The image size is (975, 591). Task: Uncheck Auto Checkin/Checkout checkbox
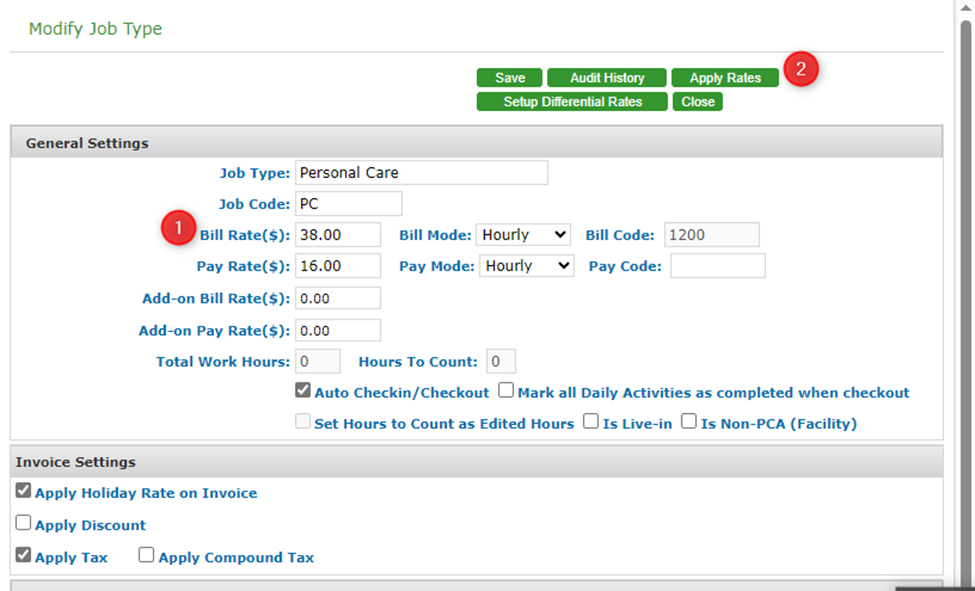point(303,391)
